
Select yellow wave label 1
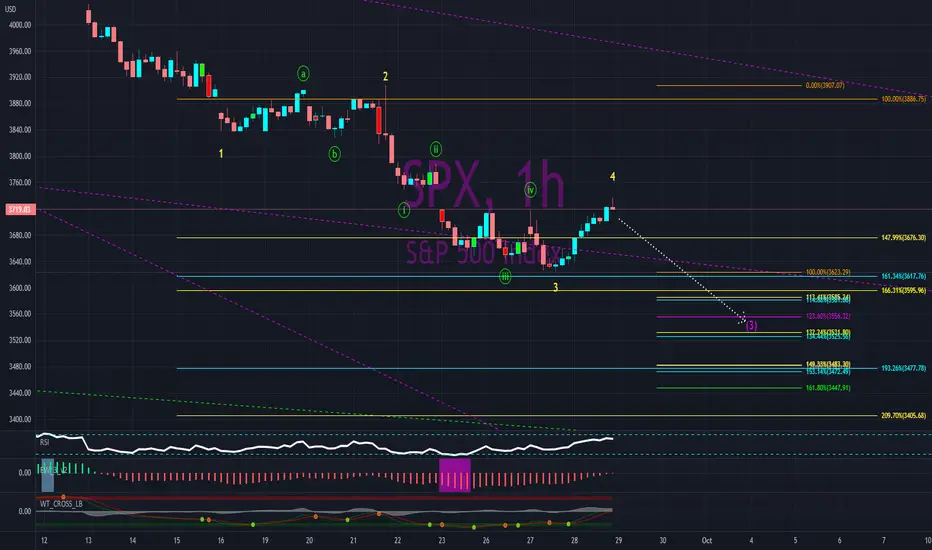coord(221,153)
